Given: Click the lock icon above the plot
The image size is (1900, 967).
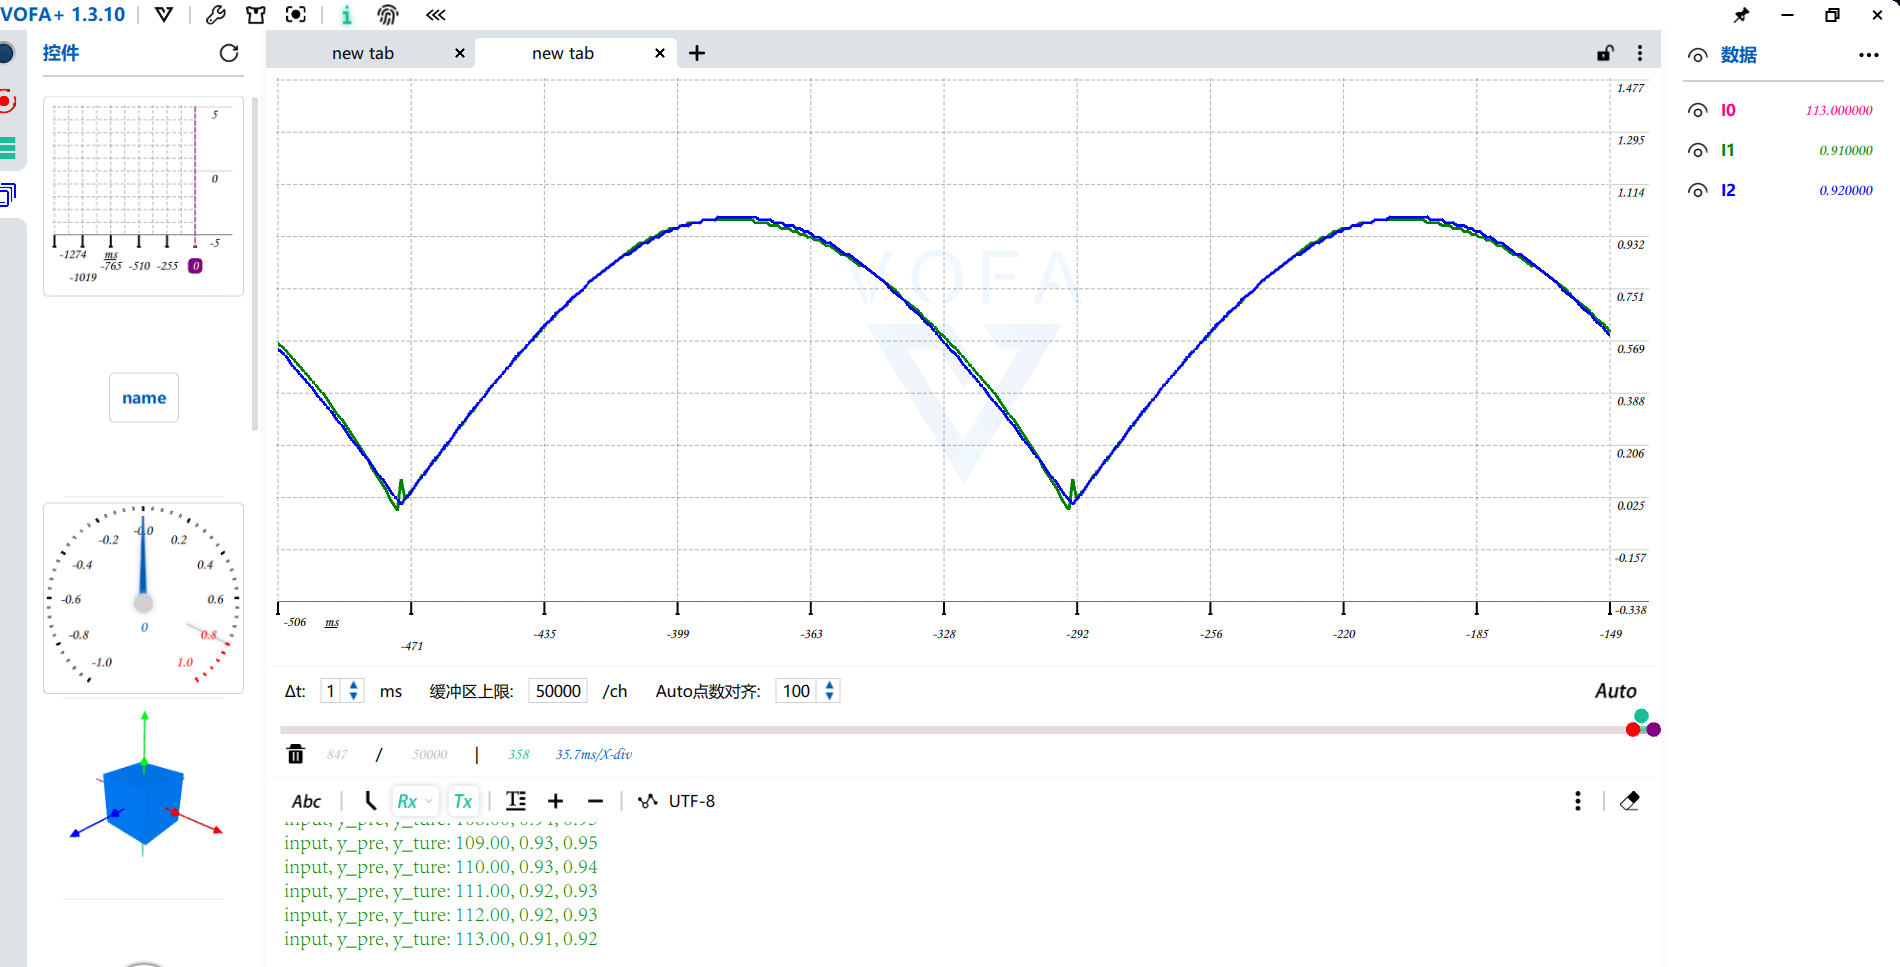Looking at the screenshot, I should 1605,53.
